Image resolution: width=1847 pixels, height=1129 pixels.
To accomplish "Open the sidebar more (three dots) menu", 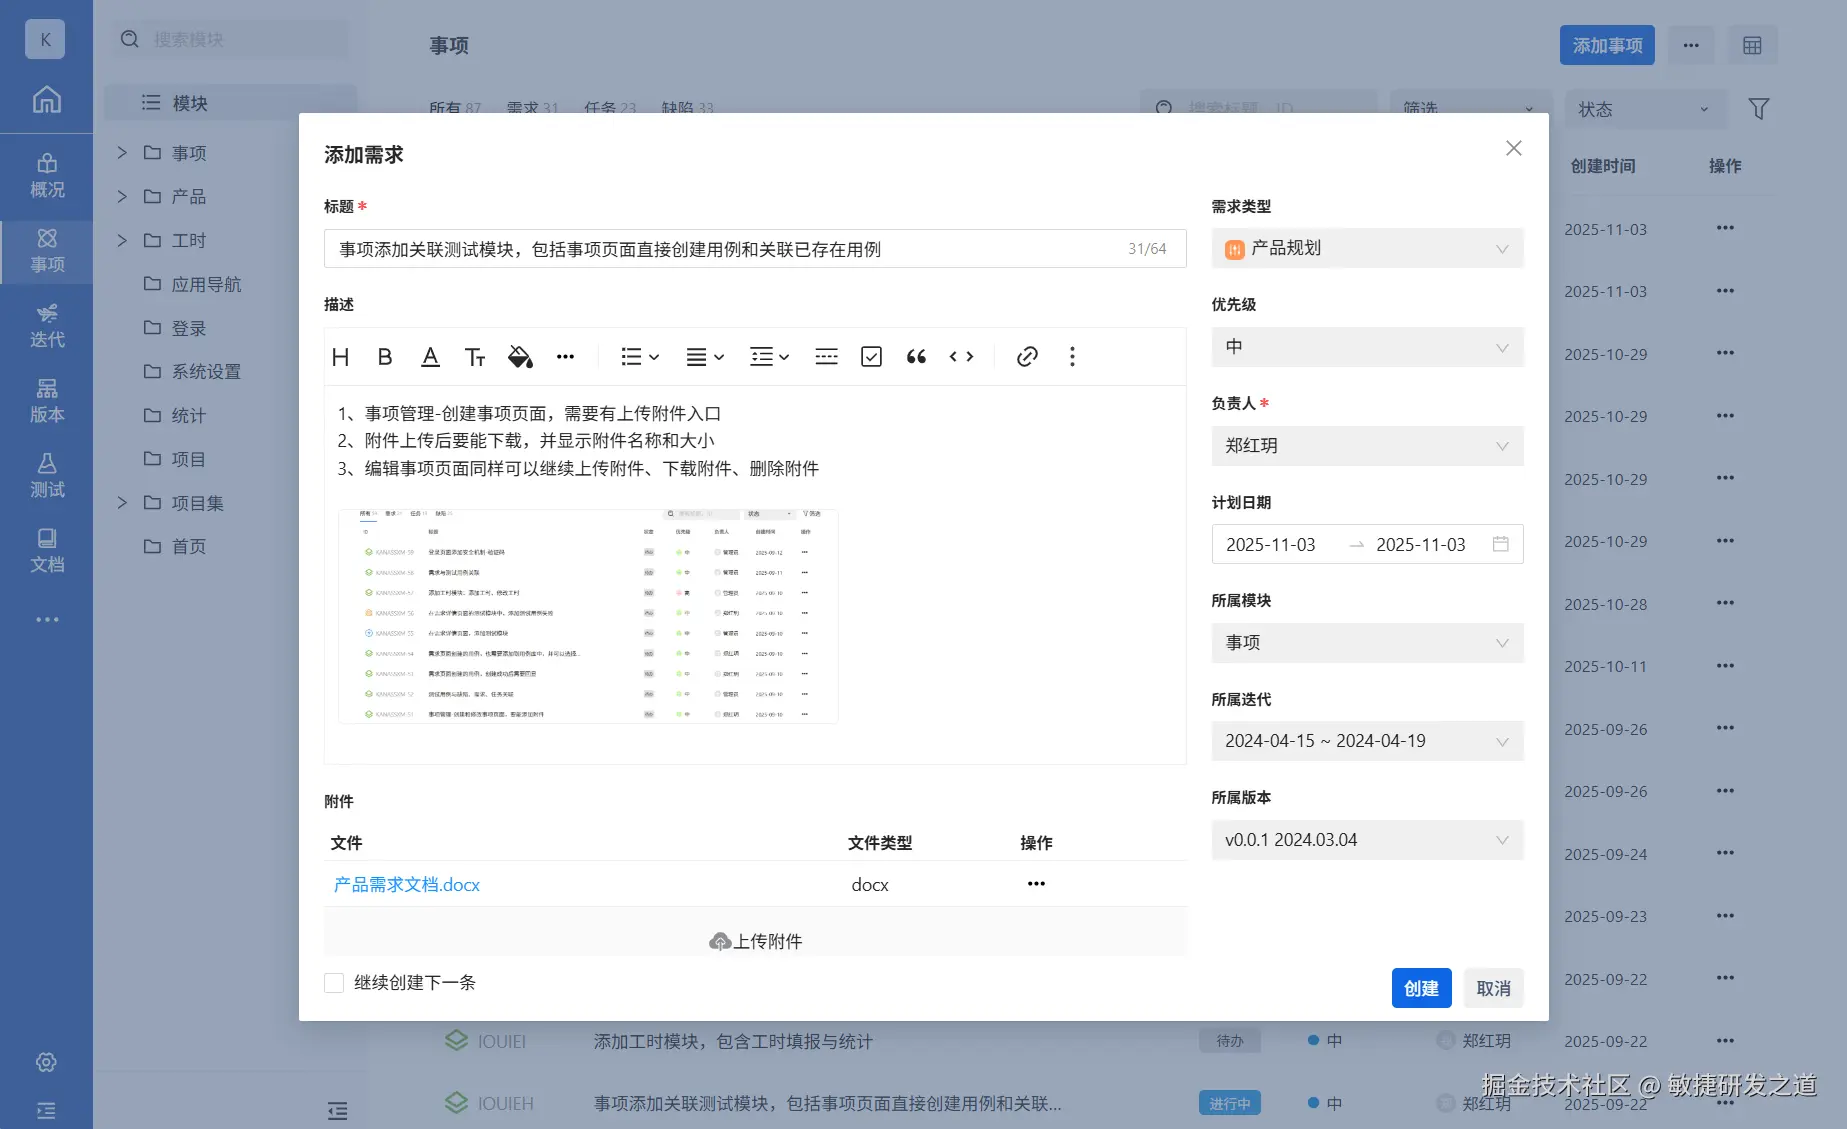I will pyautogui.click(x=46, y=620).
